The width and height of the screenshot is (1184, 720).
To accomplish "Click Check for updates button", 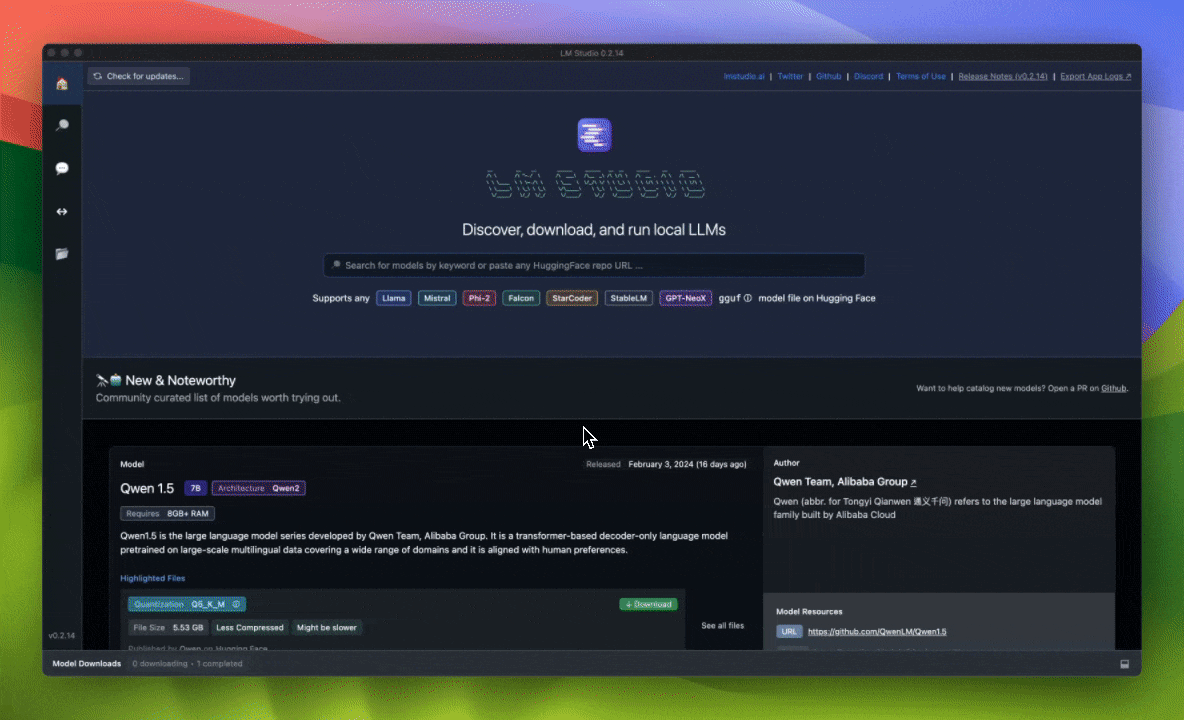I will click(139, 76).
